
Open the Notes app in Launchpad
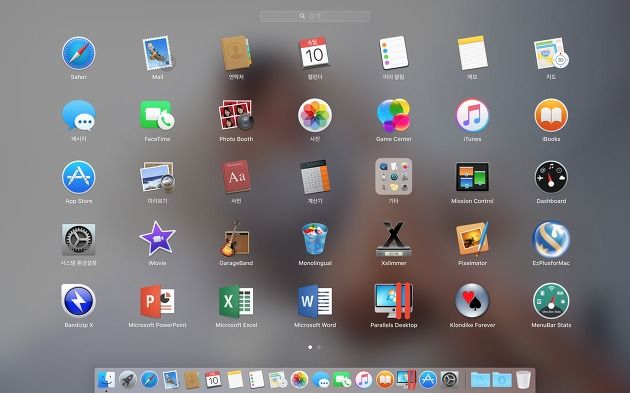pos(472,53)
